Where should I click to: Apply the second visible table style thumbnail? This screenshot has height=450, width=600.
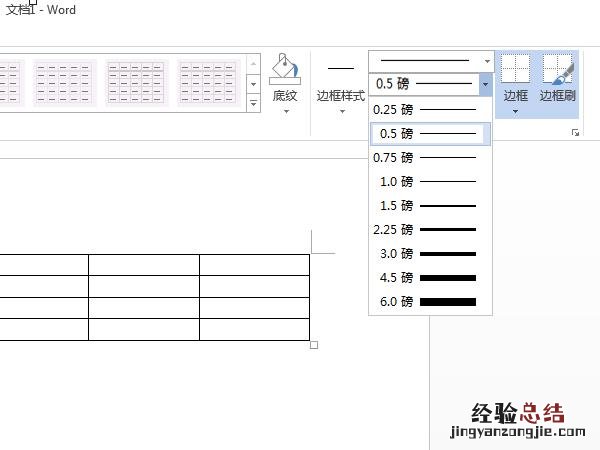point(64,83)
